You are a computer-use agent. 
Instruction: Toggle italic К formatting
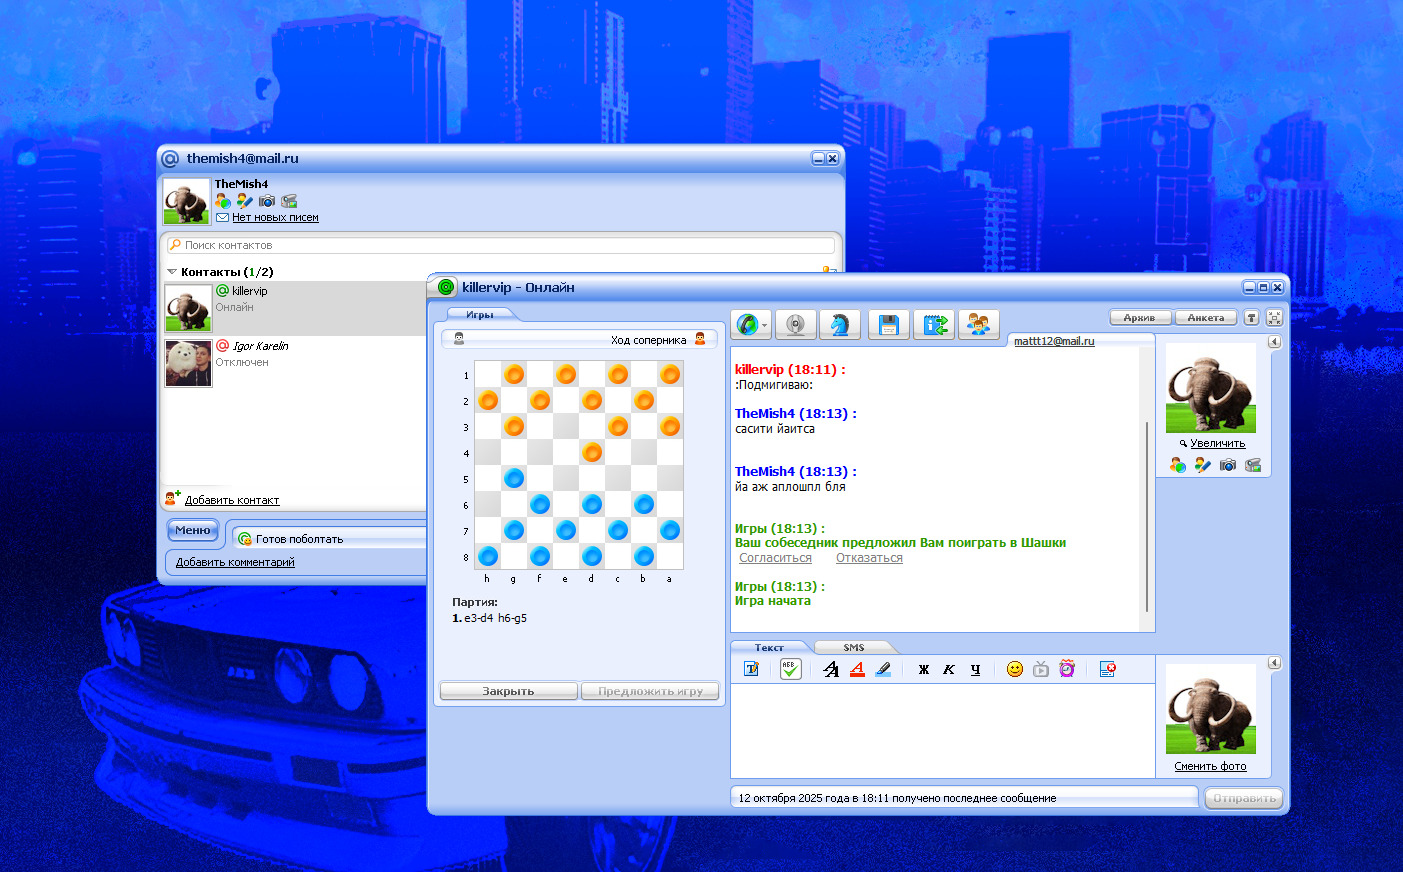tap(949, 669)
